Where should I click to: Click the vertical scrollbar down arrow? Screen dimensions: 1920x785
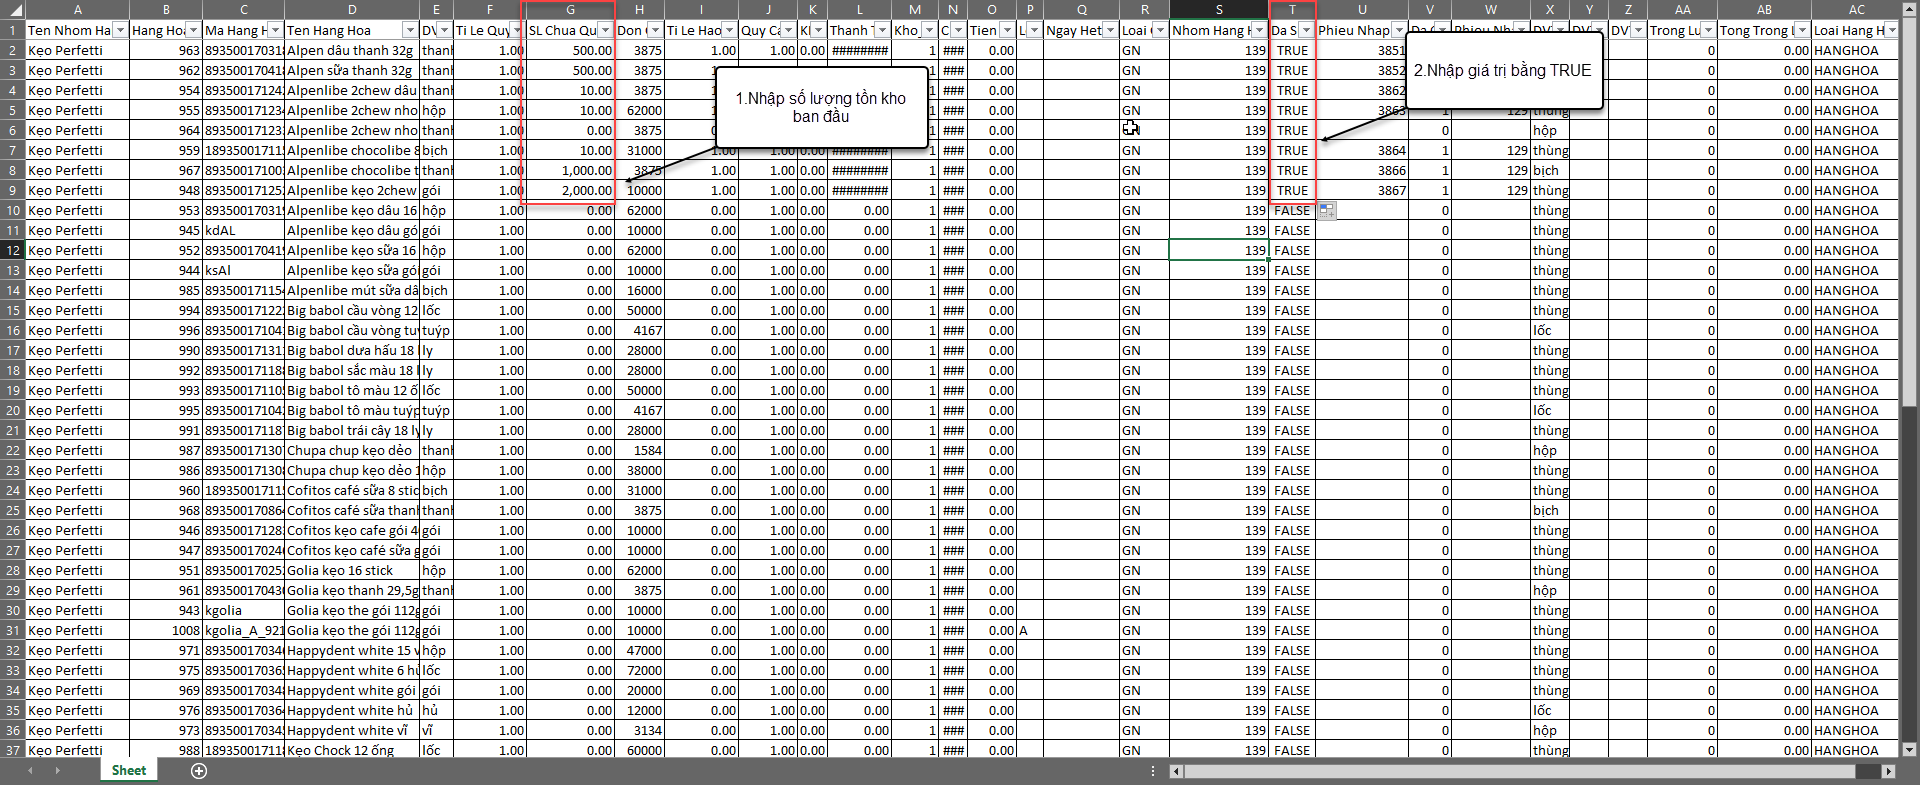(1908, 749)
